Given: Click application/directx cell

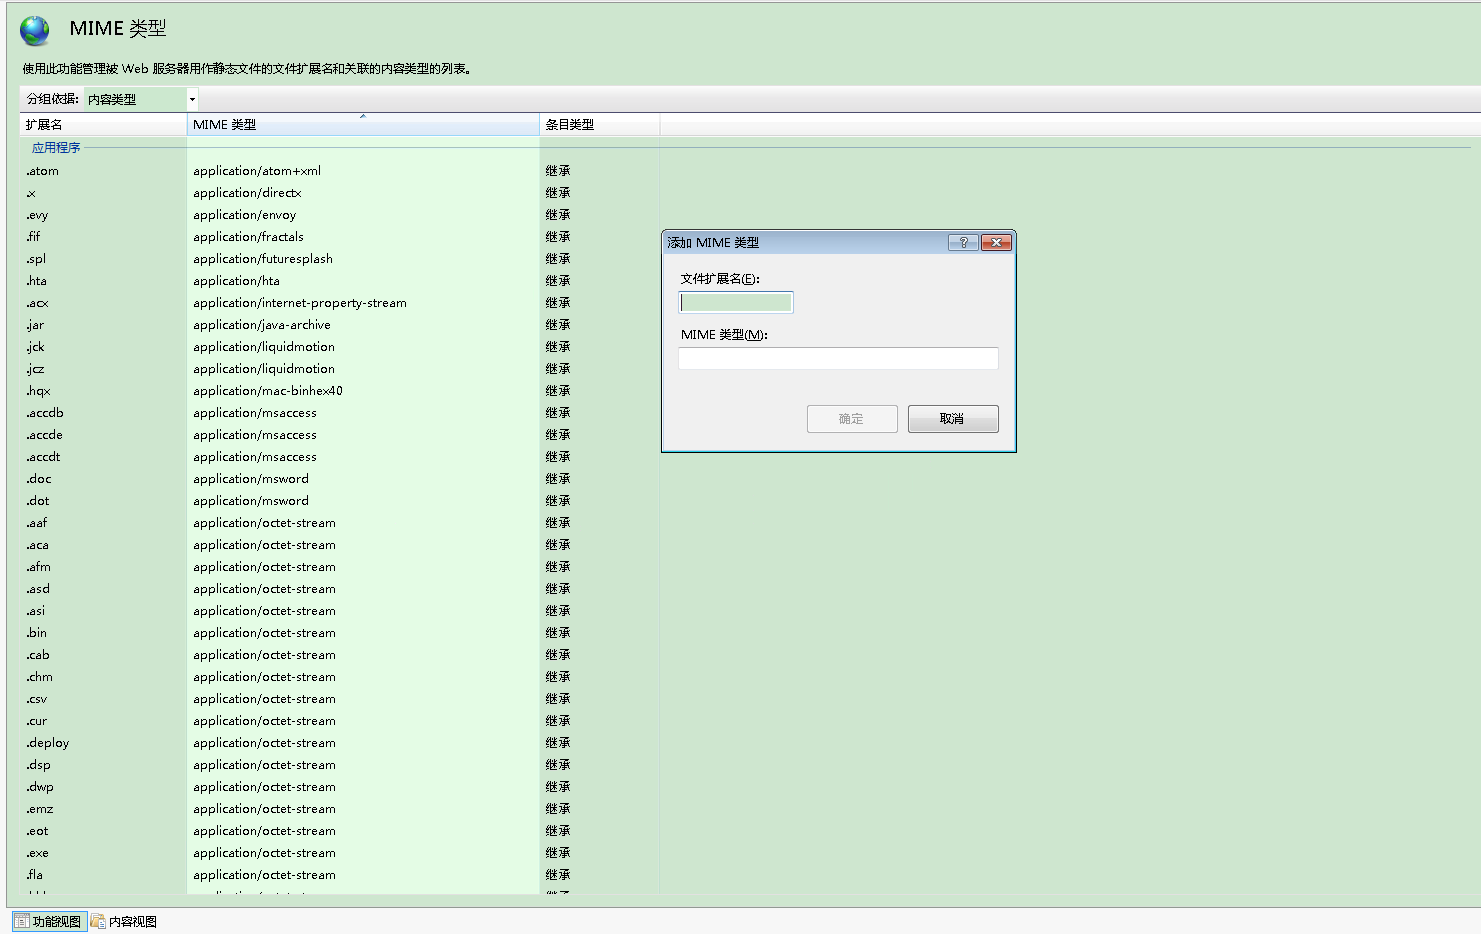Looking at the screenshot, I should 247,193.
